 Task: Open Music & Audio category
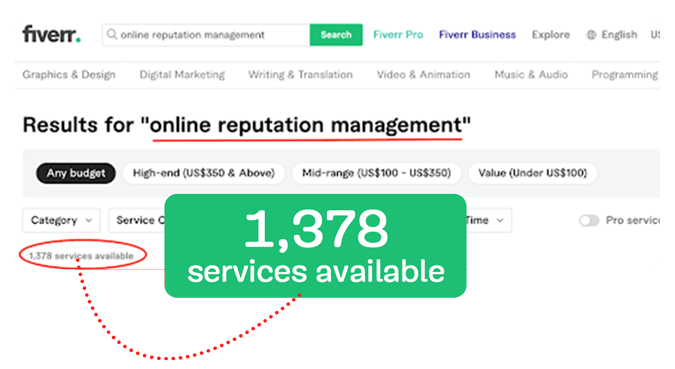click(531, 74)
